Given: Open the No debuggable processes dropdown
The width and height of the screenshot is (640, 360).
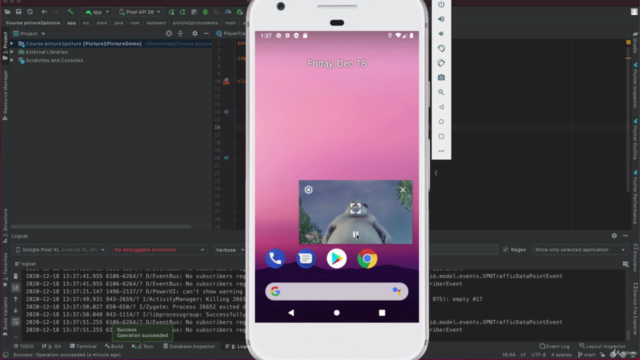Looking at the screenshot, I should click(159, 250).
